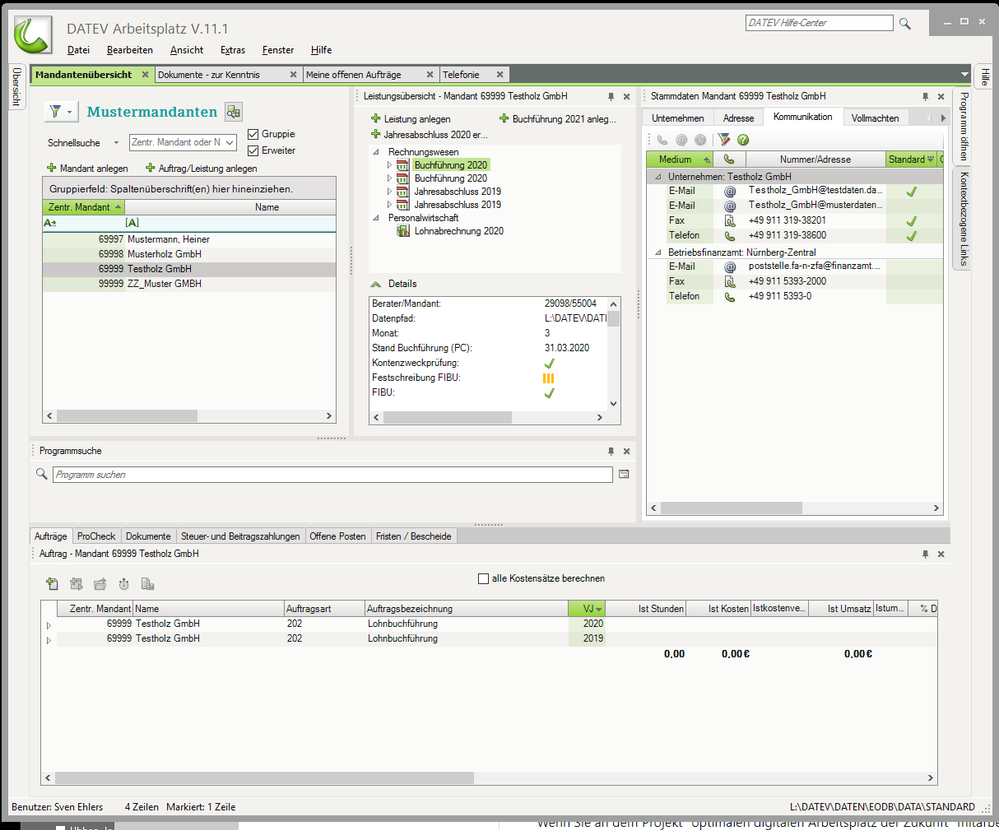Image resolution: width=999 pixels, height=830 pixels.
Task: Click the magnifier icon next to Hilfe-Center search
Action: (905, 23)
